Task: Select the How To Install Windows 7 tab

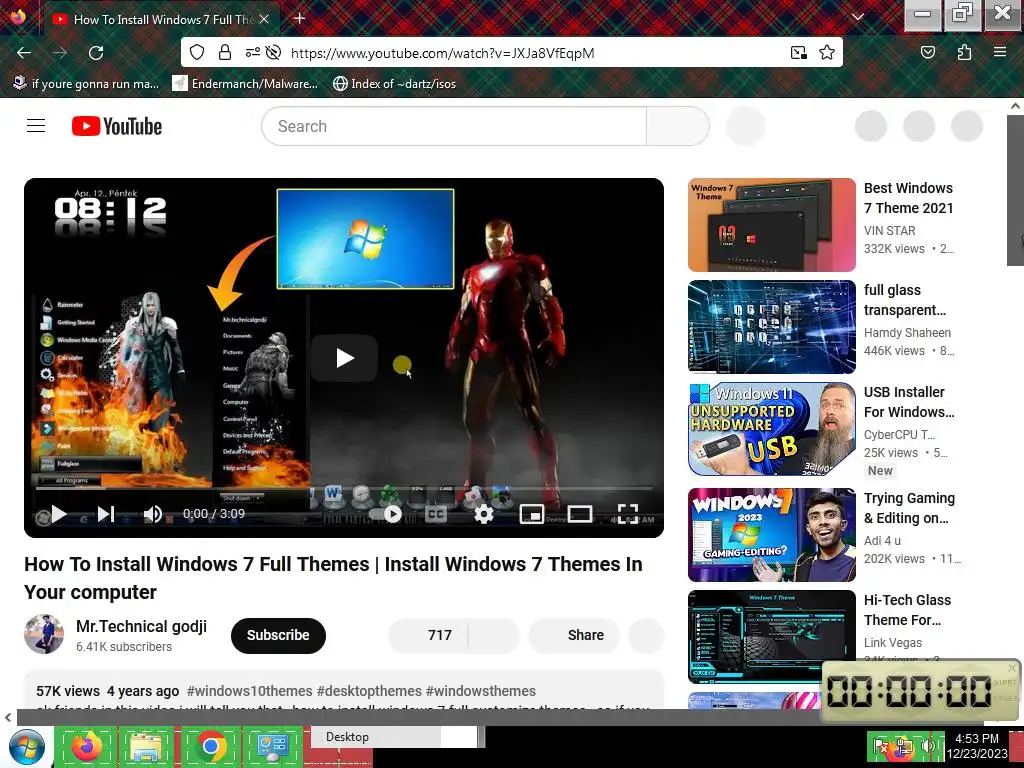Action: click(161, 20)
